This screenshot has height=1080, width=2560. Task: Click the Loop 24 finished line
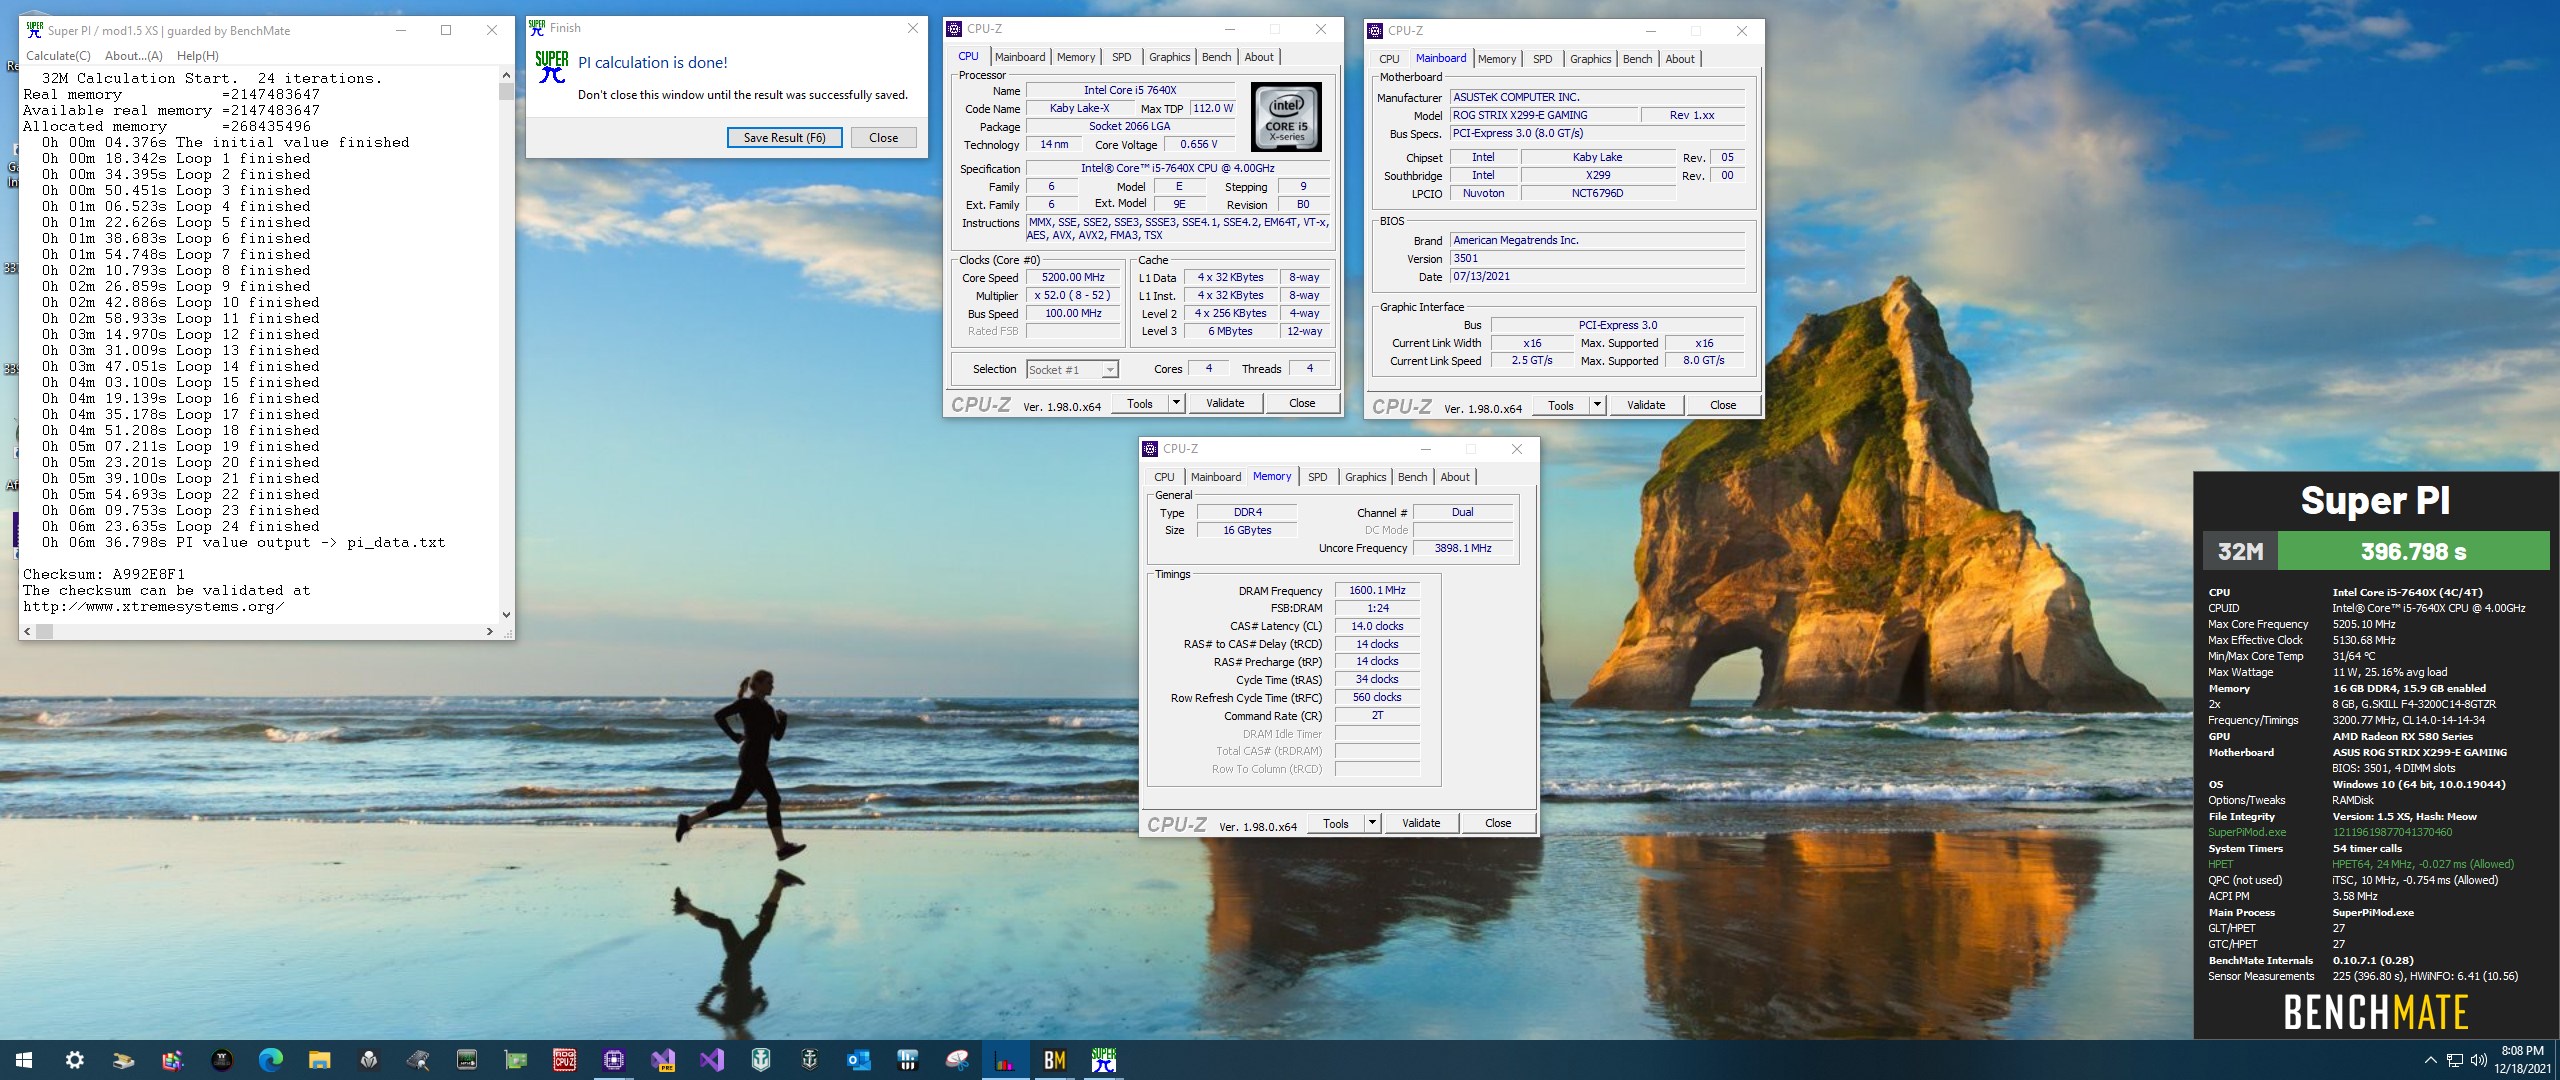click(x=181, y=526)
